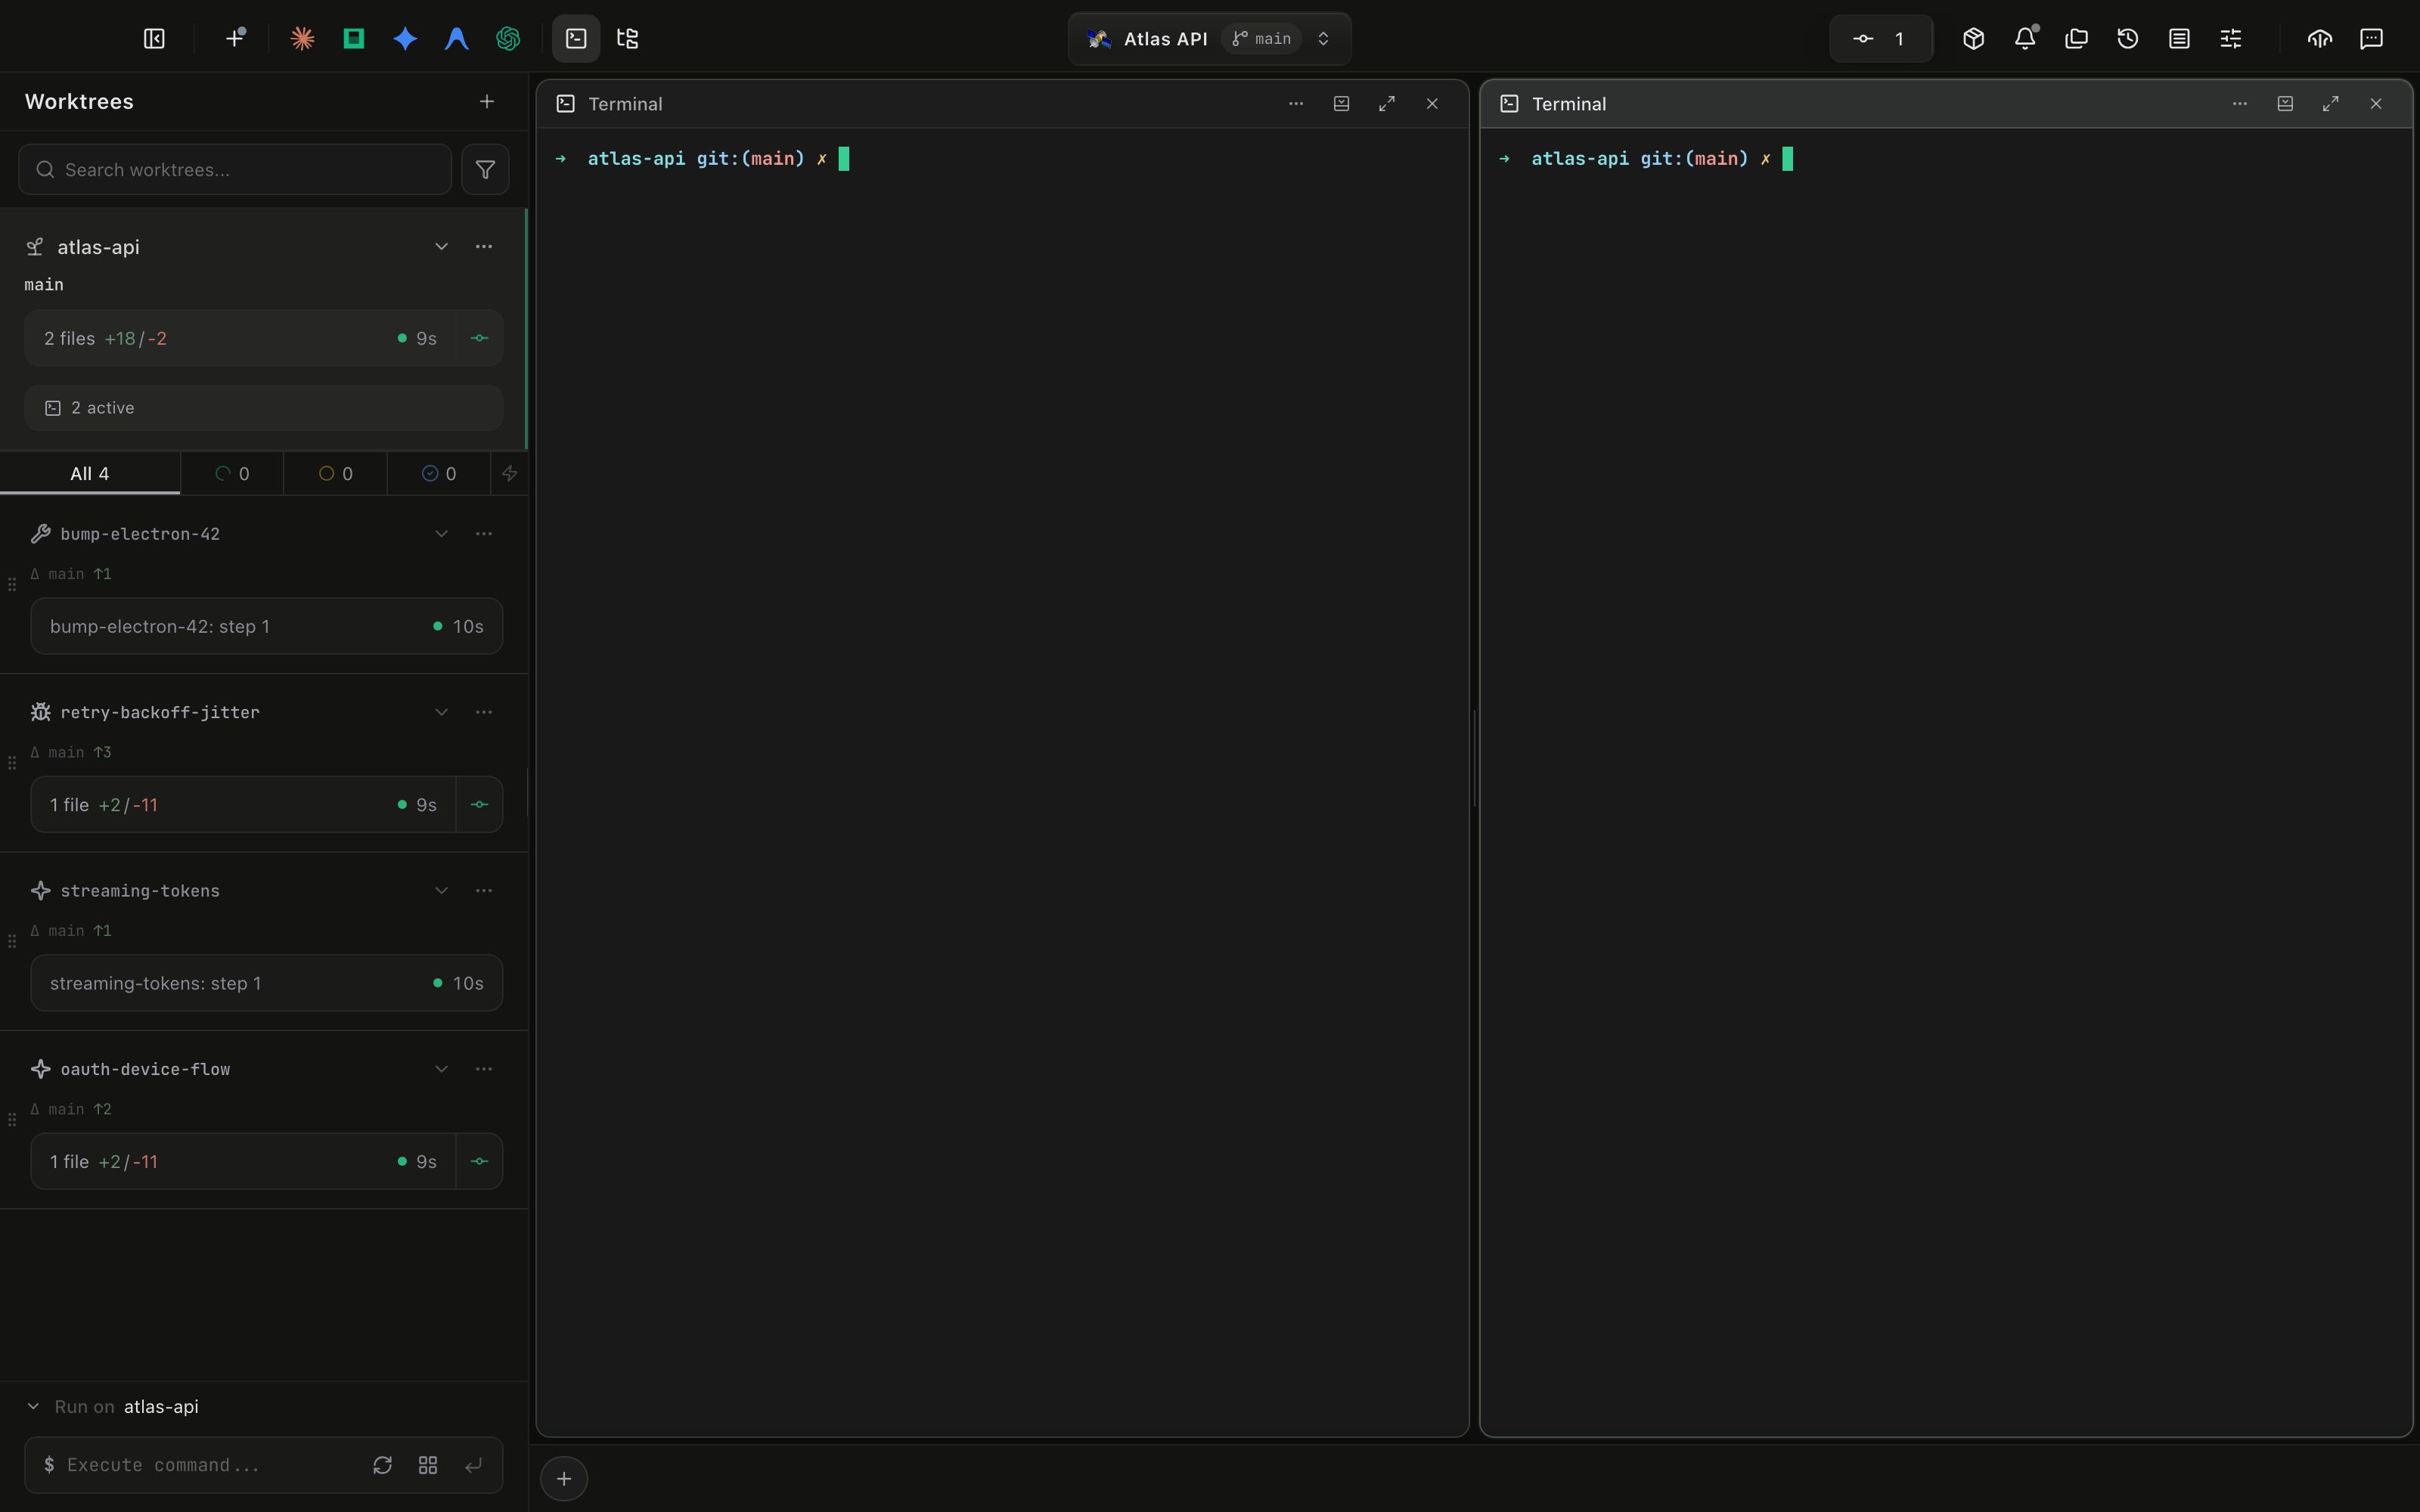Click the broadcast antenna icon
2420x1512 pixels.
(x=2320, y=39)
